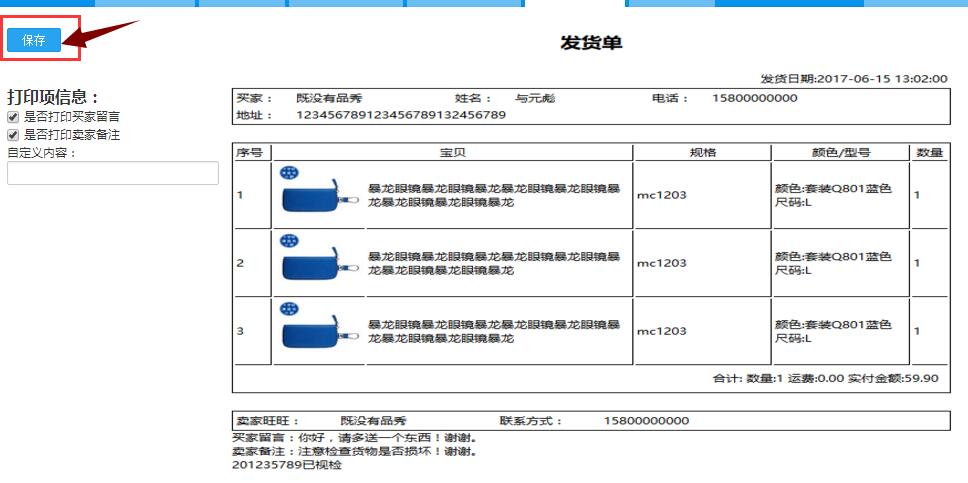Click the 发货单 page title
The image size is (968, 483).
coord(591,43)
